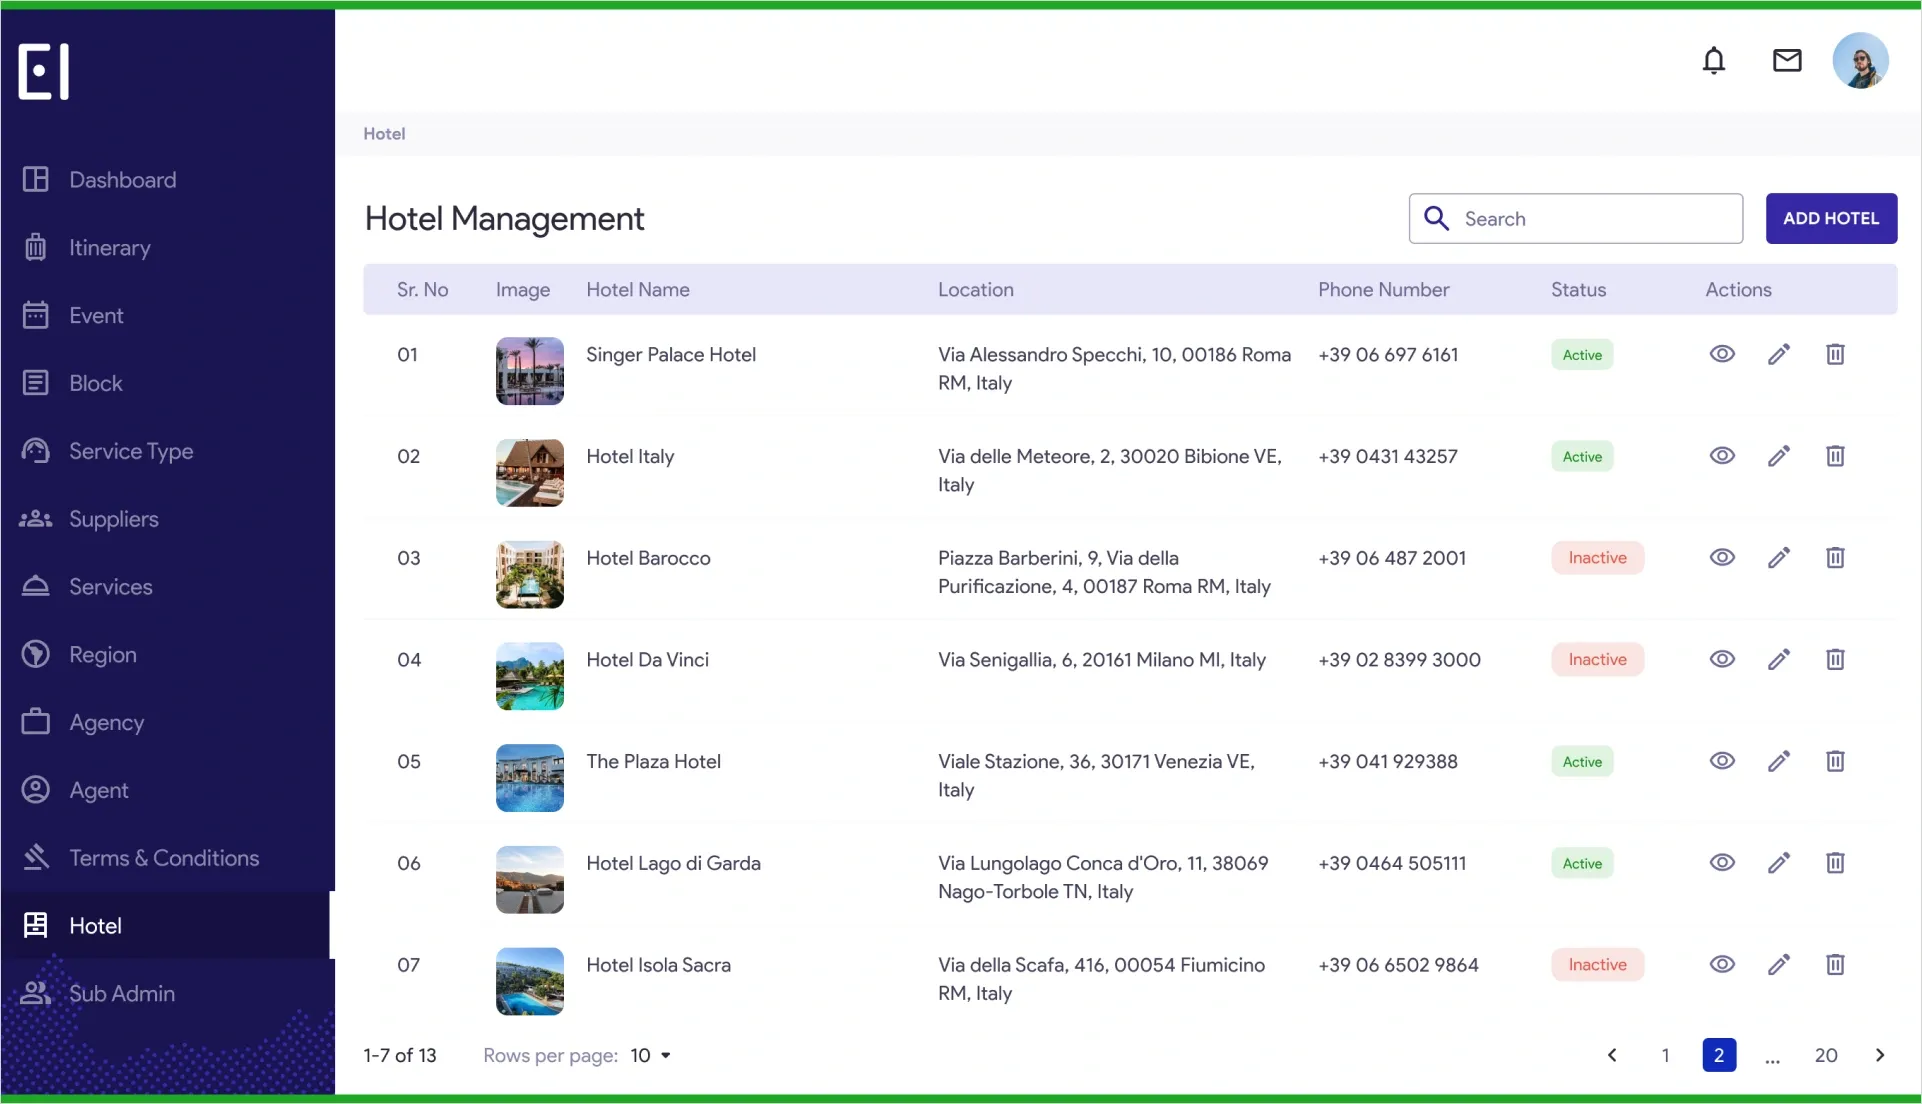Open the notifications bell icon

click(x=1714, y=61)
